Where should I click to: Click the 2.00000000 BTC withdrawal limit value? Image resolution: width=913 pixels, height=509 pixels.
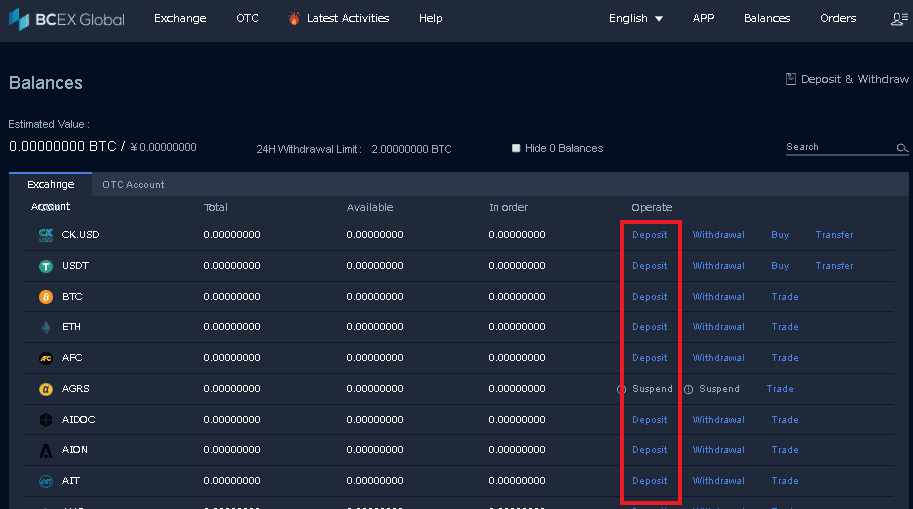tap(411, 149)
